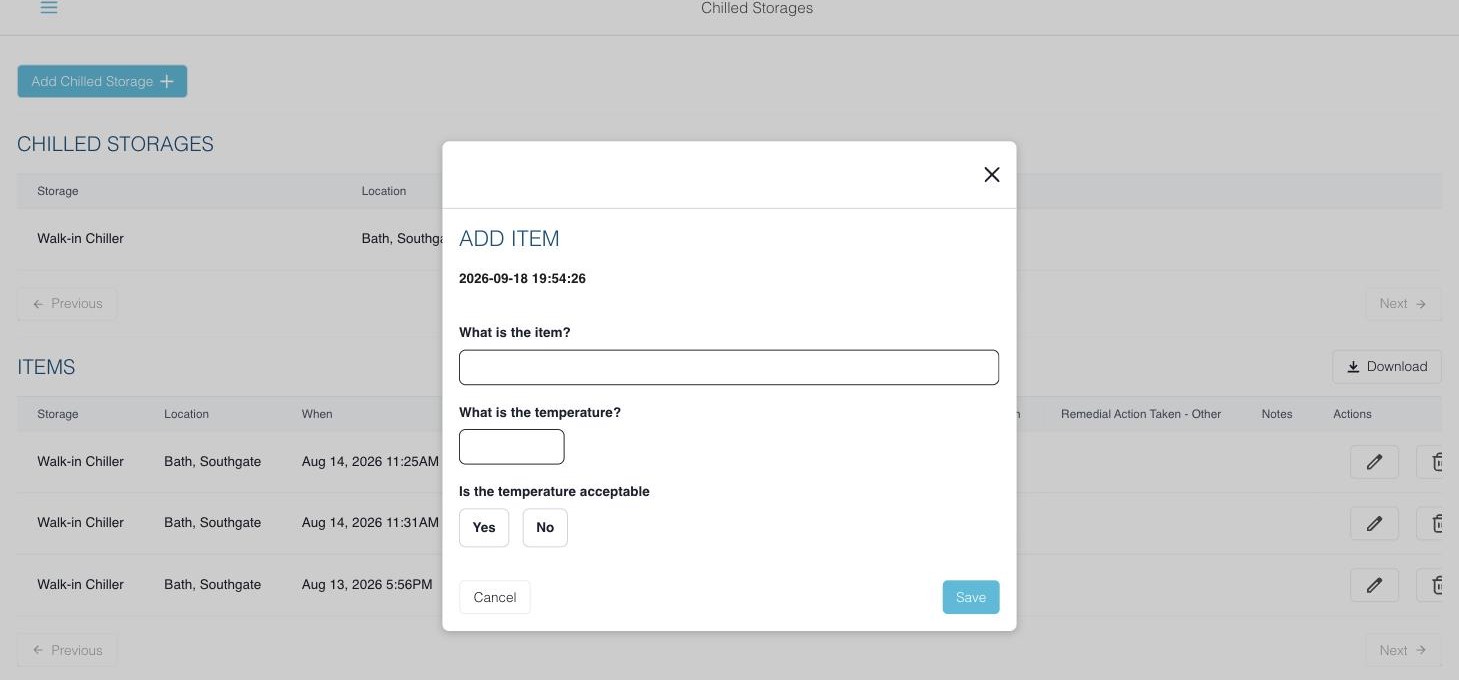Edit the Aug 13 5:56PM item
Viewport: 1459px width, 680px height.
(x=1374, y=585)
